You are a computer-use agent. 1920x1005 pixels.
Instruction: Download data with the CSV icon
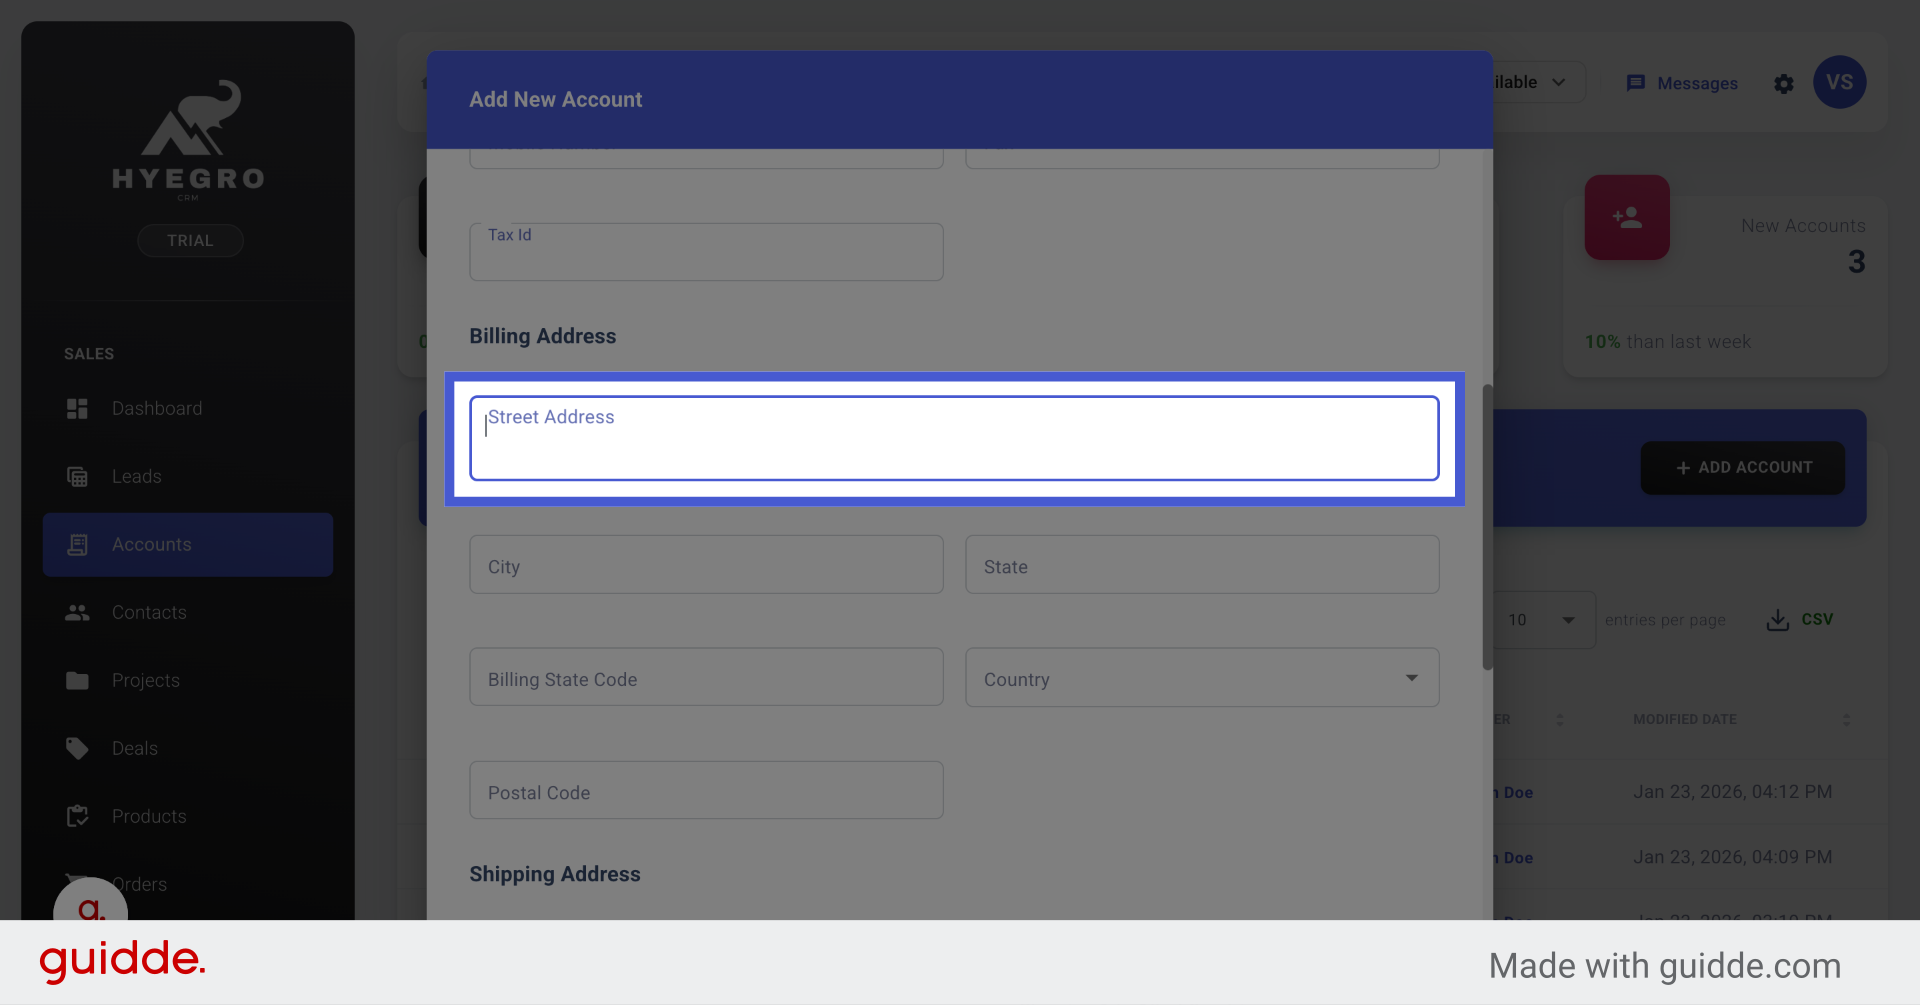[1777, 619]
